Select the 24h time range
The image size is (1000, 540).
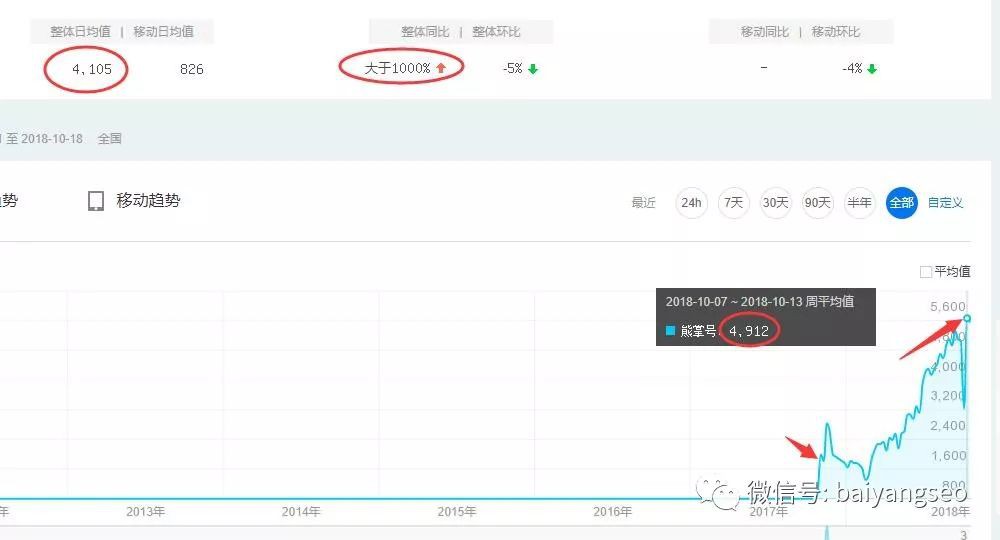pyautogui.click(x=691, y=203)
